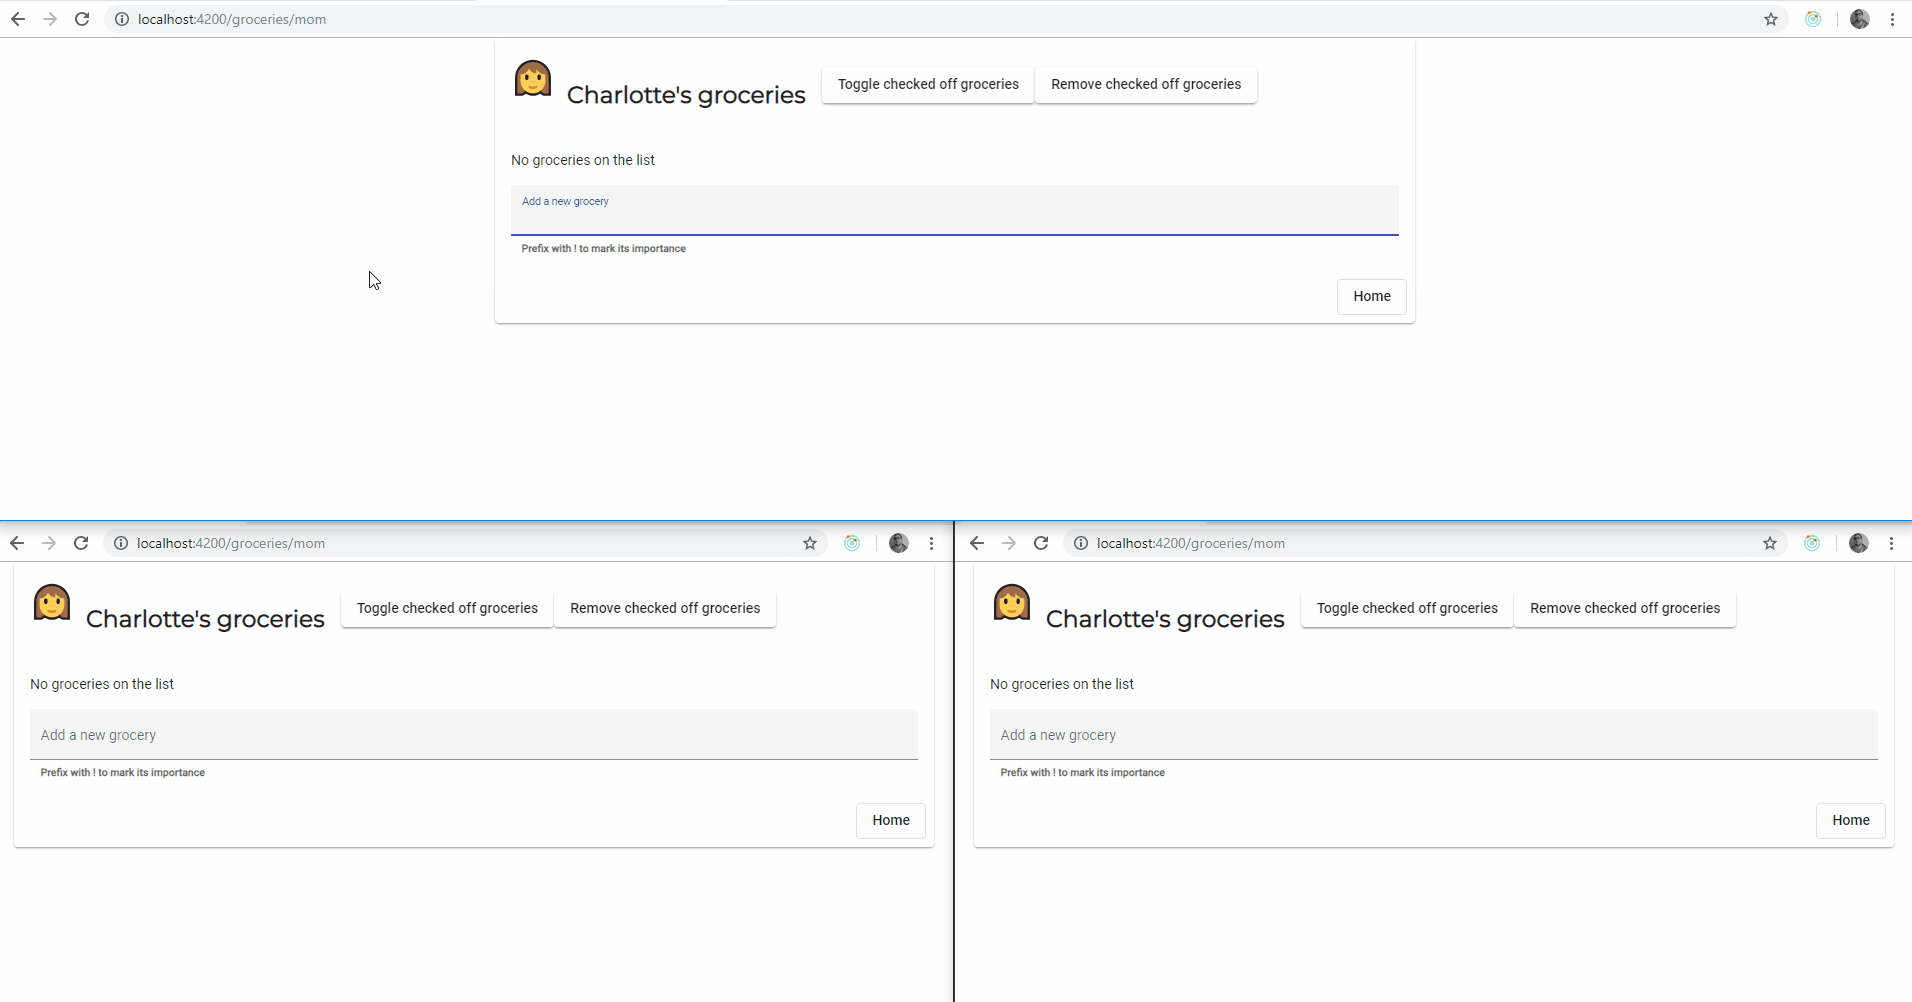Click the "Prefix with !" hint in bottom-right window
1912x1002 pixels.
(x=1082, y=773)
